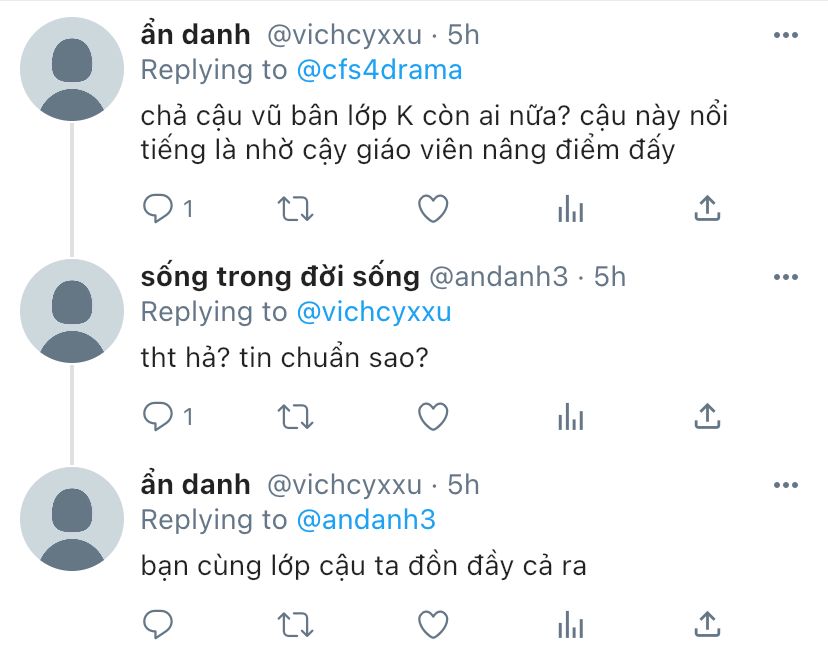Open the @cfs4drama mention link
This screenshot has height=656, width=828.
[379, 70]
